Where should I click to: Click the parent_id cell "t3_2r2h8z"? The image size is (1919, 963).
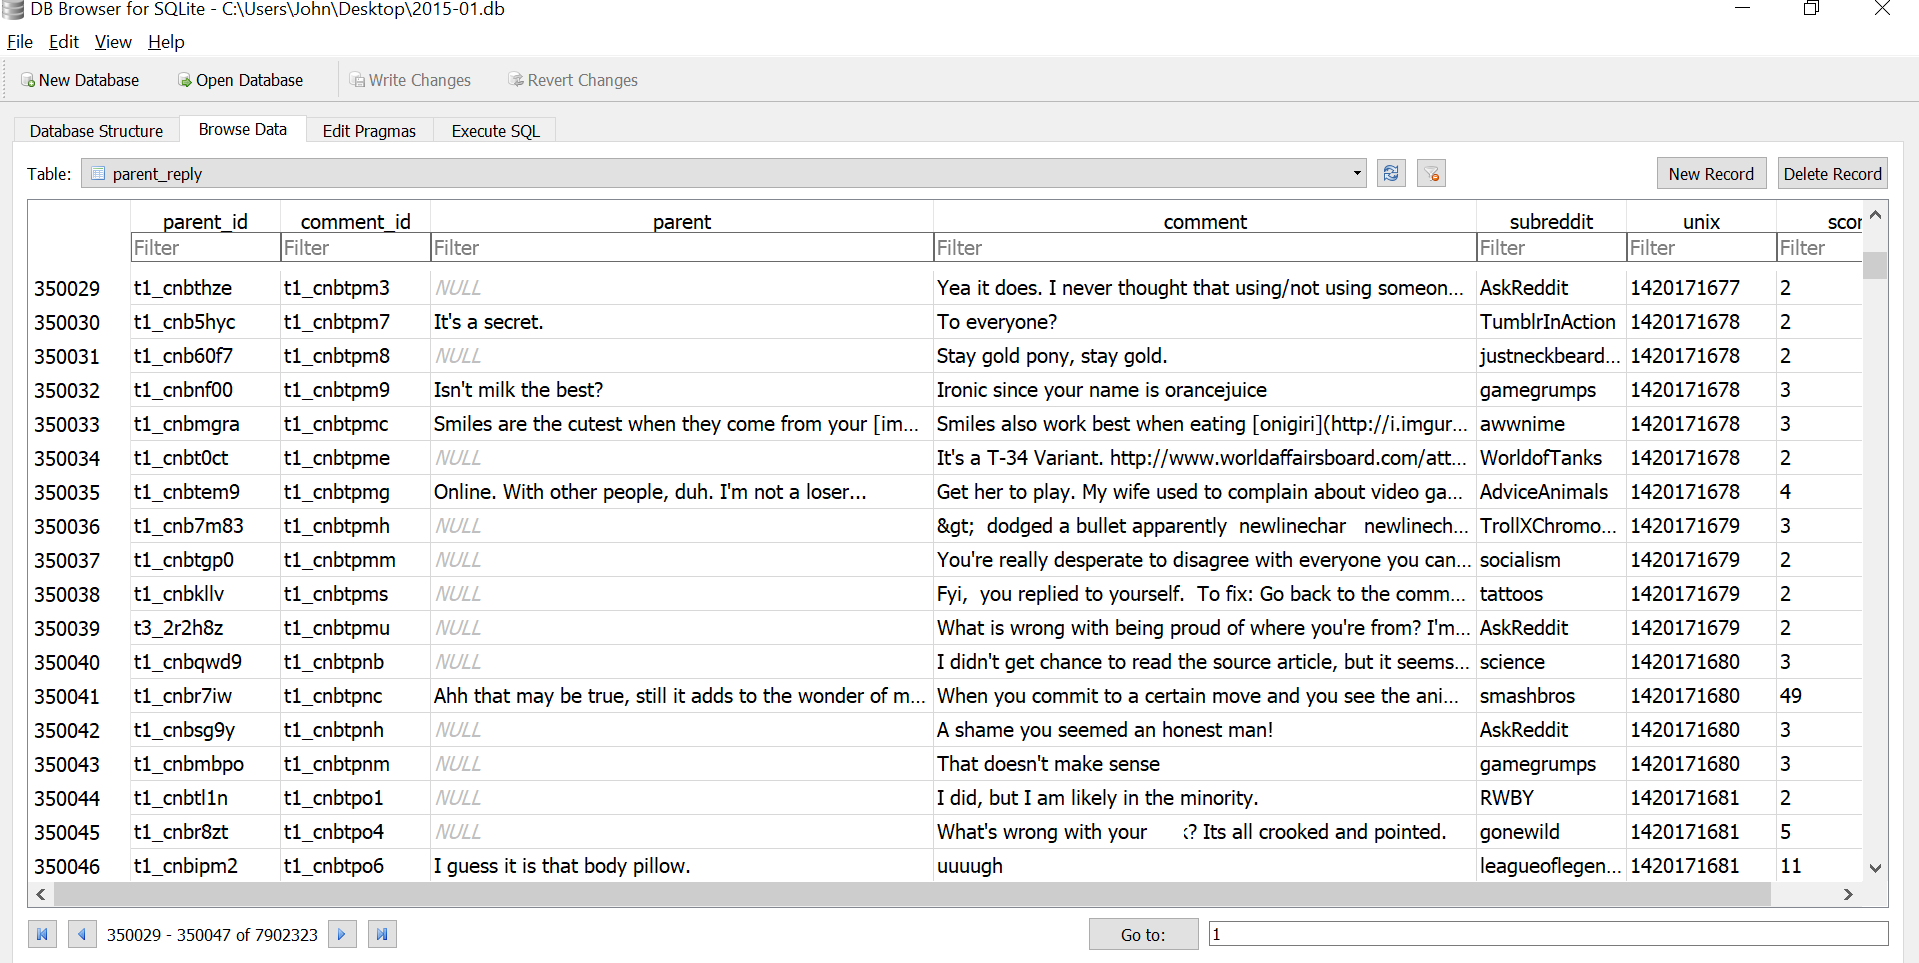(206, 628)
